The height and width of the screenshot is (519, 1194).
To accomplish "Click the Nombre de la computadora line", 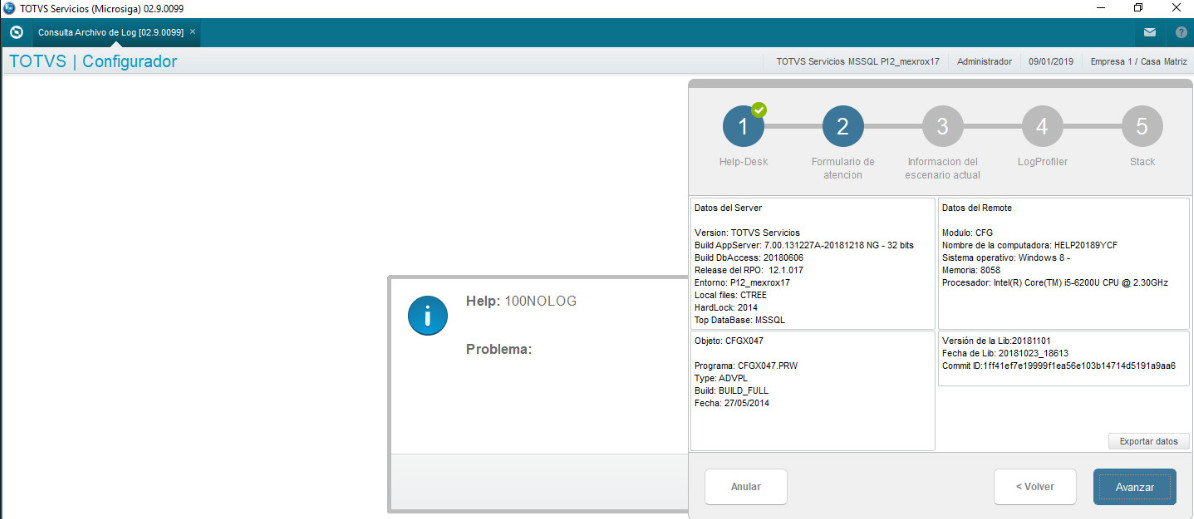I will (x=1030, y=245).
